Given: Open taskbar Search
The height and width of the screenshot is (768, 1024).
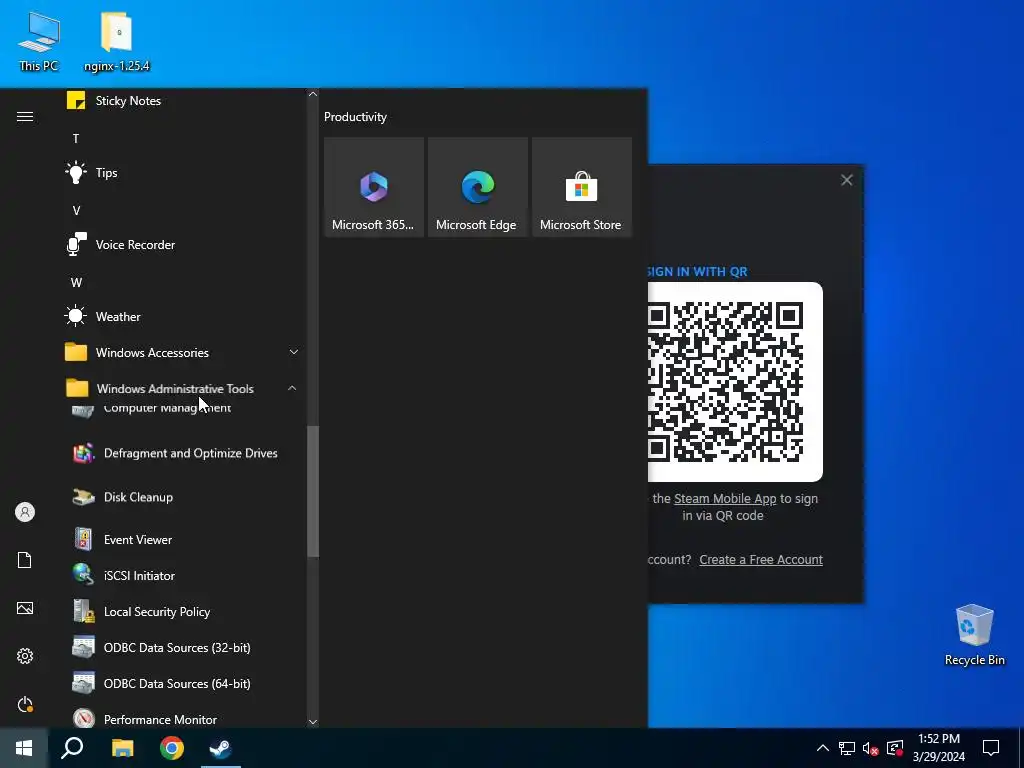Looking at the screenshot, I should point(72,748).
